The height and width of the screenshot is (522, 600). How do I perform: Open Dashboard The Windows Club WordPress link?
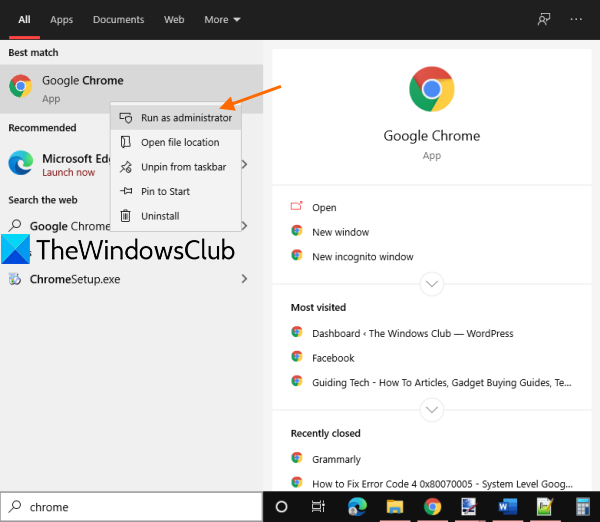point(412,333)
